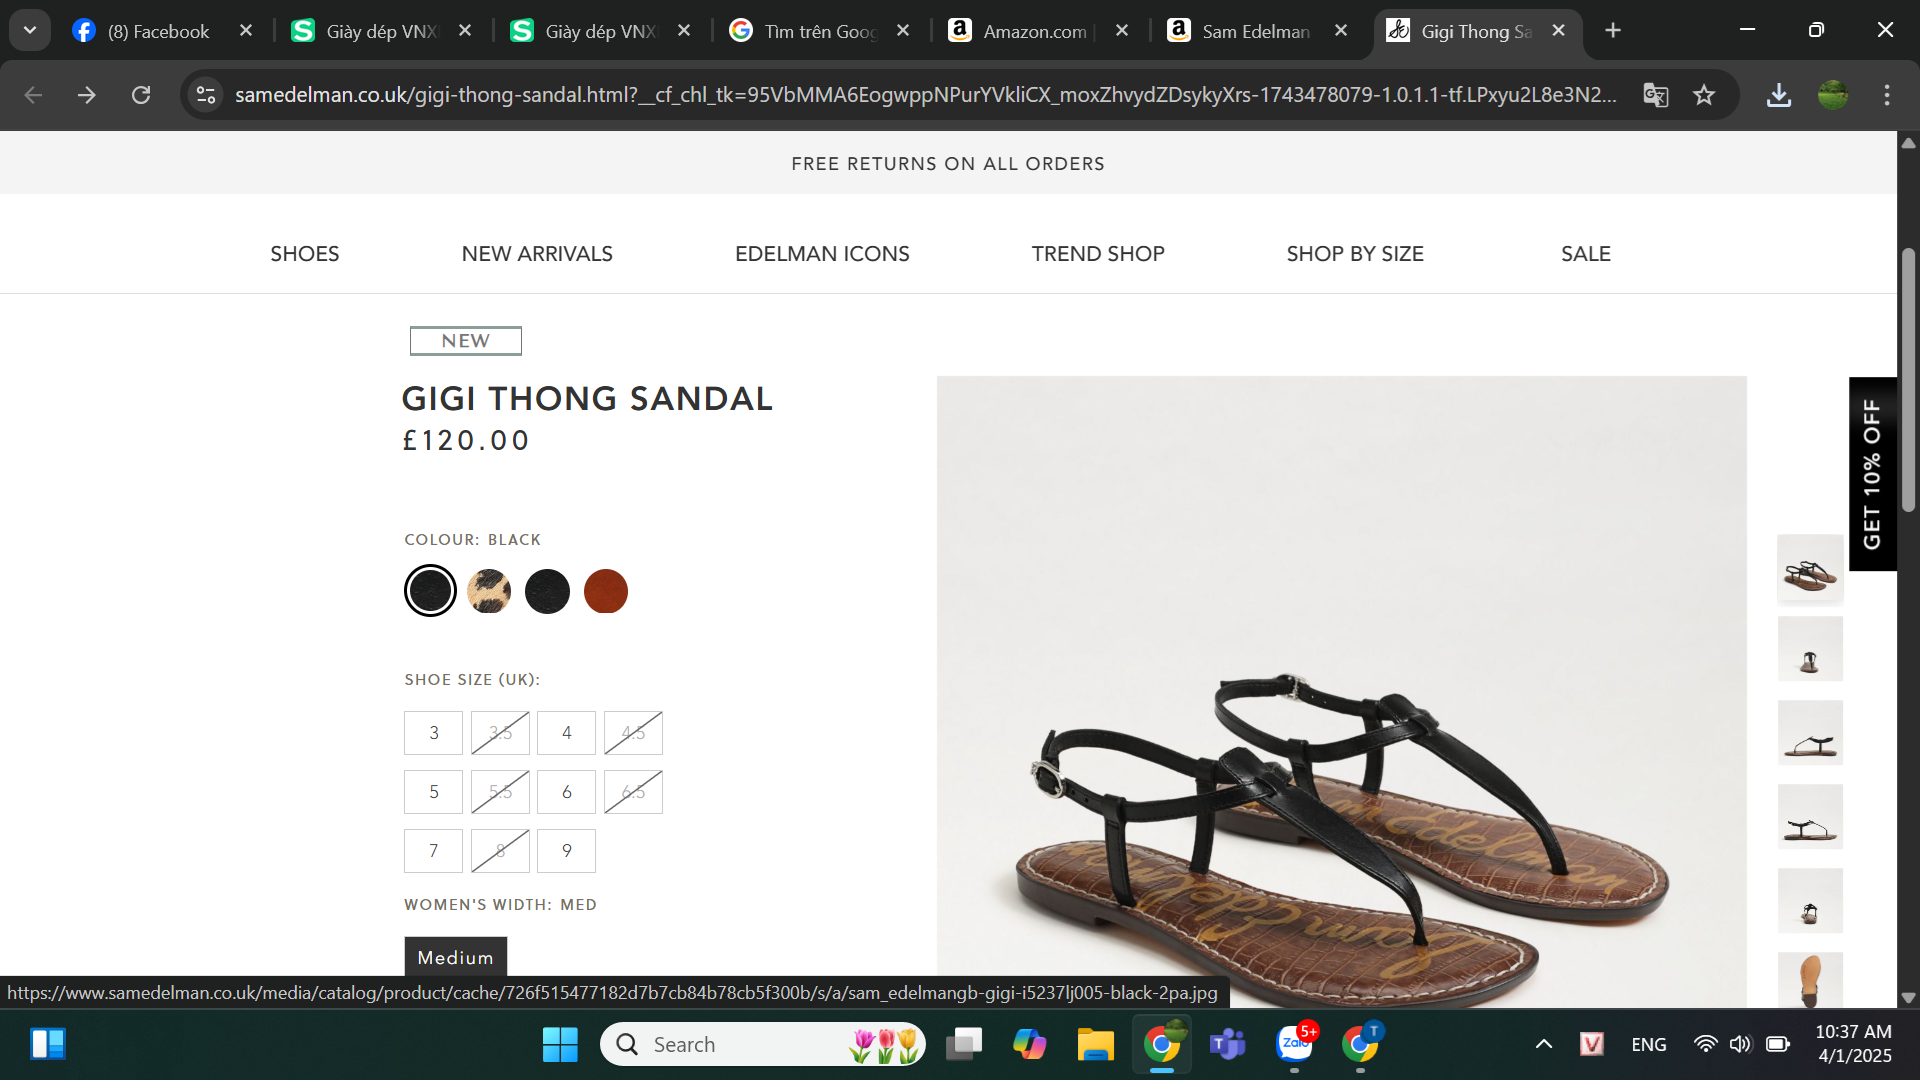The image size is (1920, 1080).
Task: Select shoe size 7
Action: pyautogui.click(x=433, y=851)
